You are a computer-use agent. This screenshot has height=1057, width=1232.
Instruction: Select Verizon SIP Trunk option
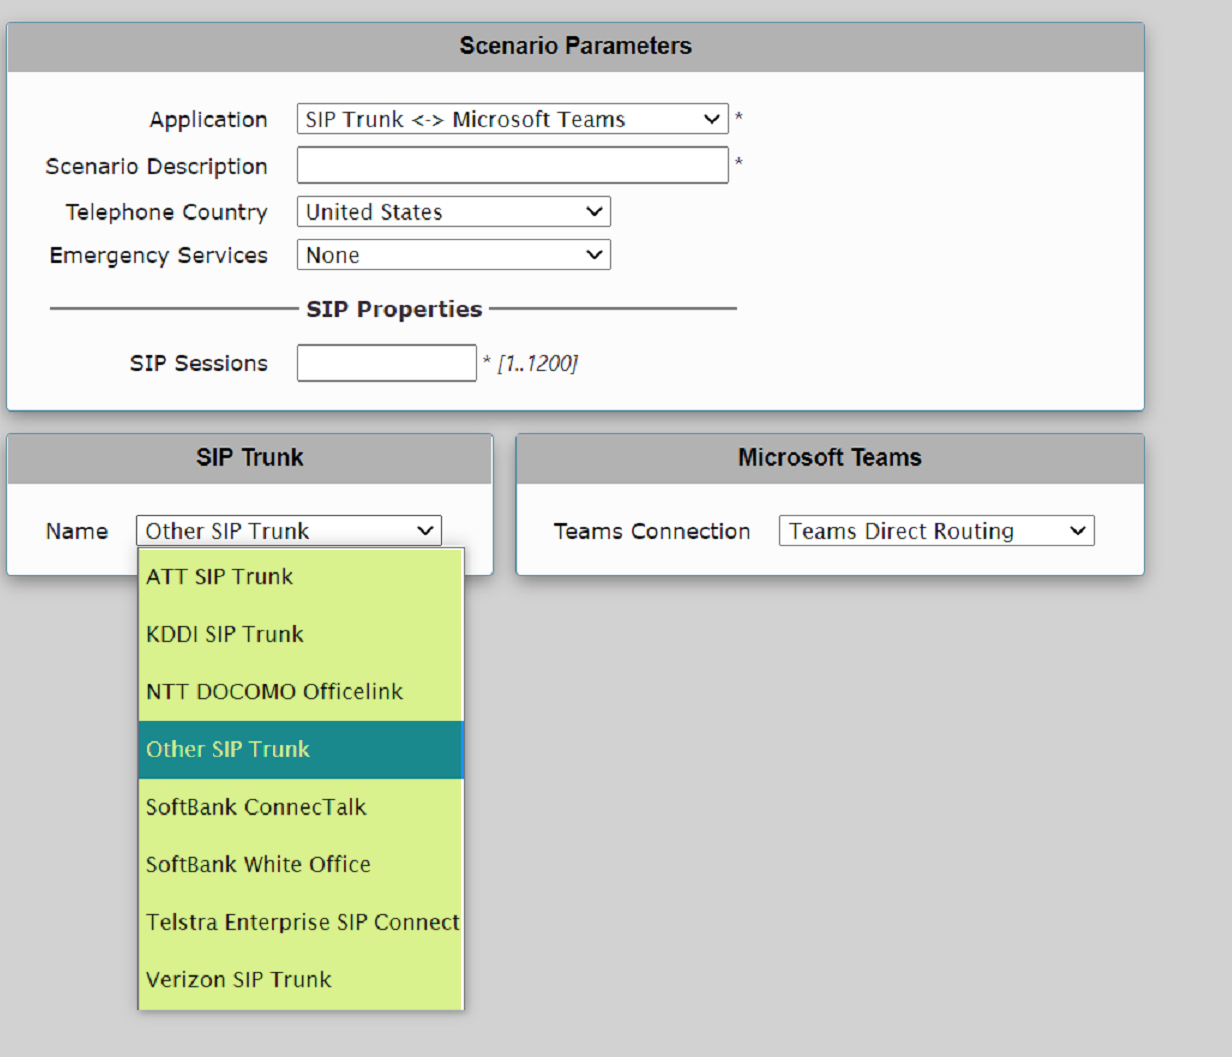point(301,980)
